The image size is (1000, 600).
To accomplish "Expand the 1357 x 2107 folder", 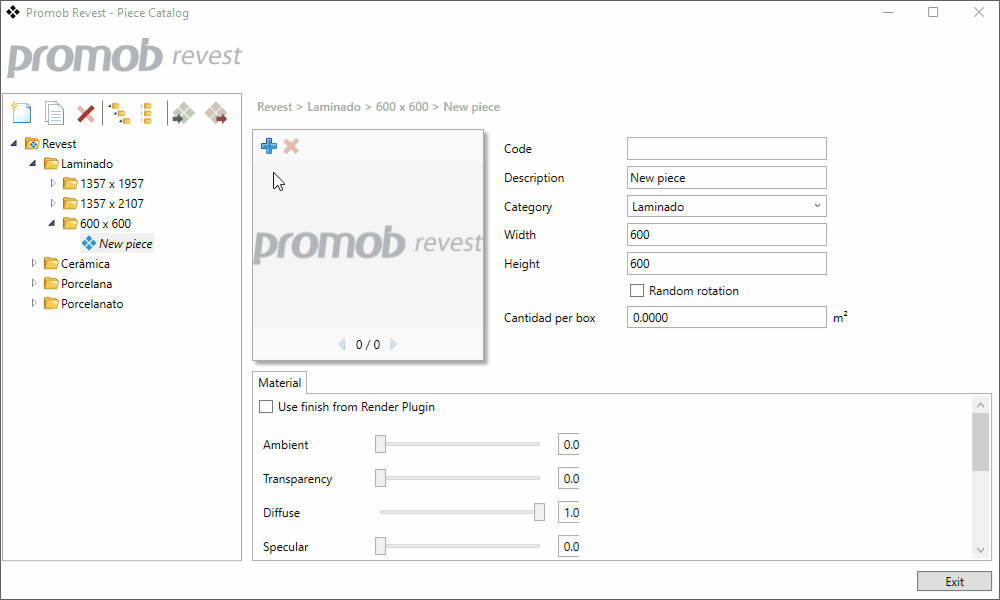I will 53,203.
